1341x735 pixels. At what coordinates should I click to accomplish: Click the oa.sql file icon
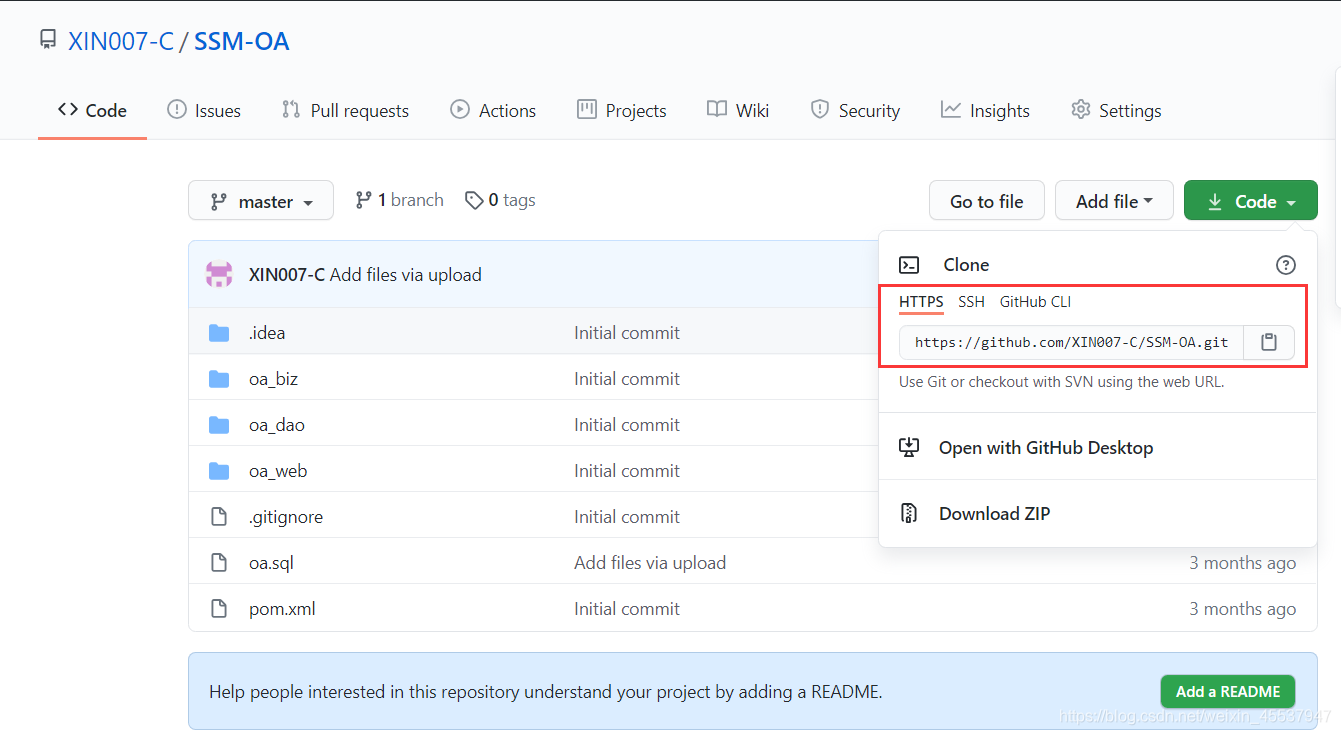tap(219, 563)
